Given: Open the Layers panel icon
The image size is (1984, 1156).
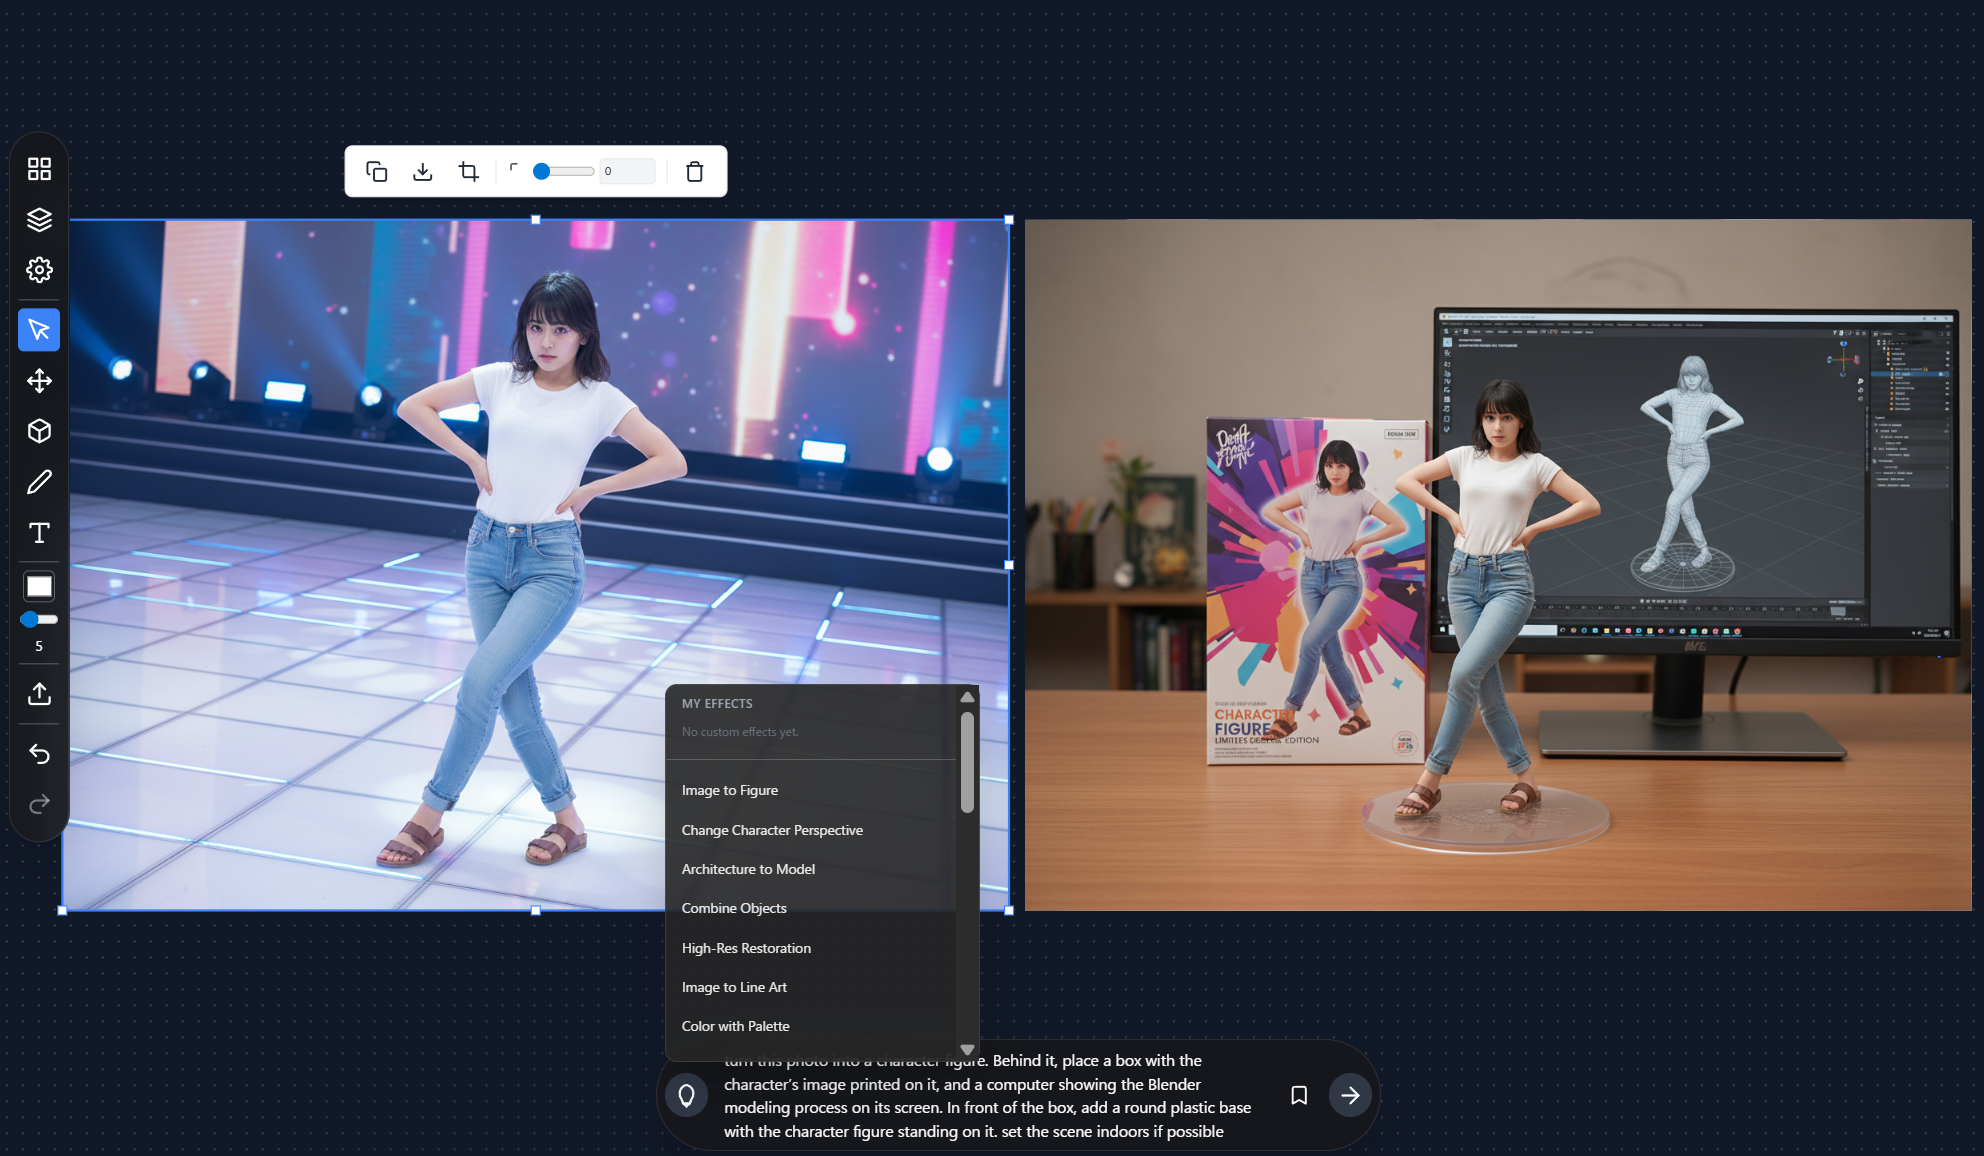Looking at the screenshot, I should coord(39,219).
